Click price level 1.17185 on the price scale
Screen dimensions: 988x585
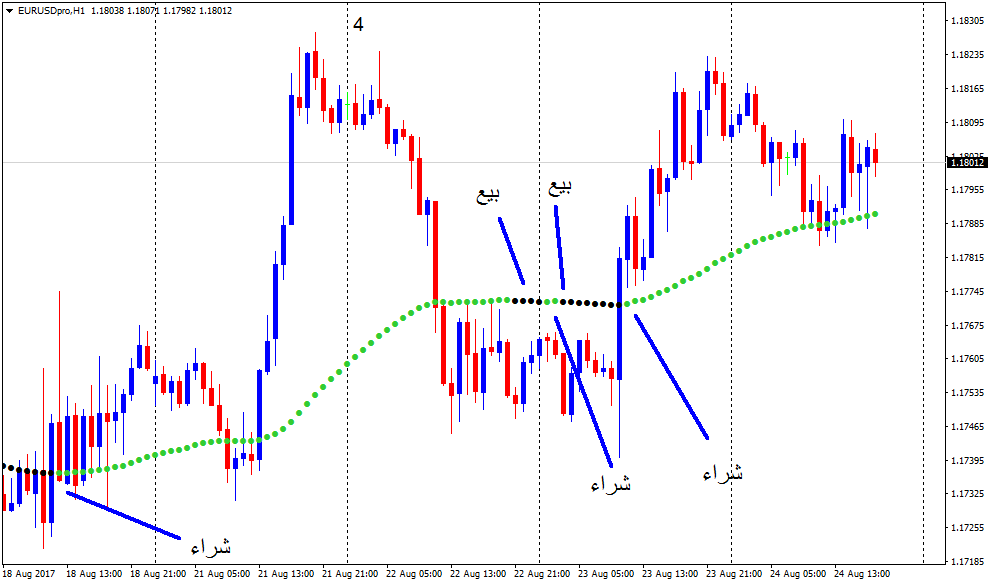967,561
